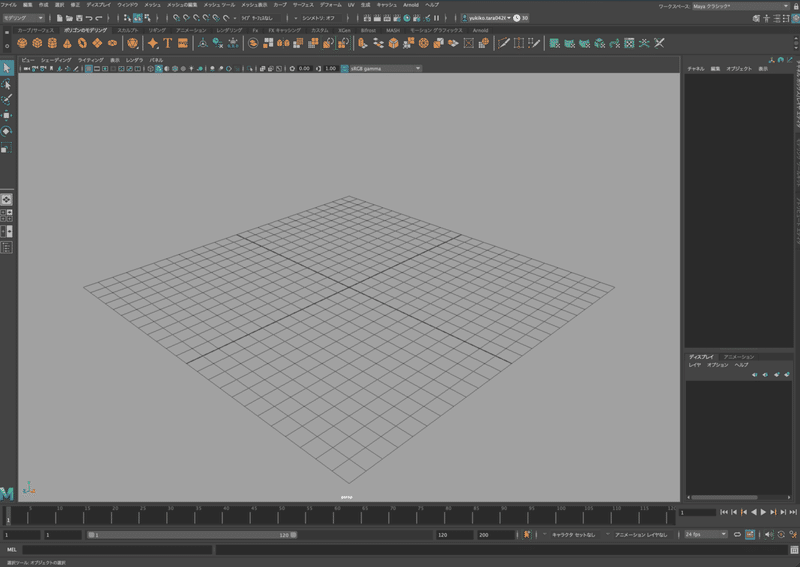Screen dimensions: 800x567
Task: Open the ウィンドウ (Window) menu
Action: click(x=127, y=5)
